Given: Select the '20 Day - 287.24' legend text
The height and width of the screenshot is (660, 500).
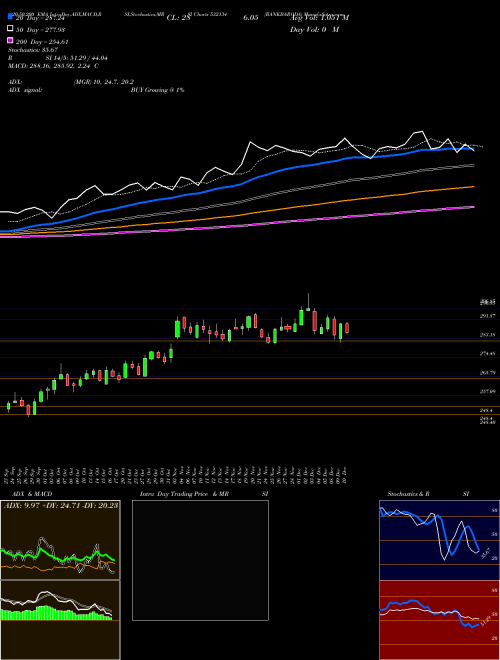Looking at the screenshot, I should point(40,18).
